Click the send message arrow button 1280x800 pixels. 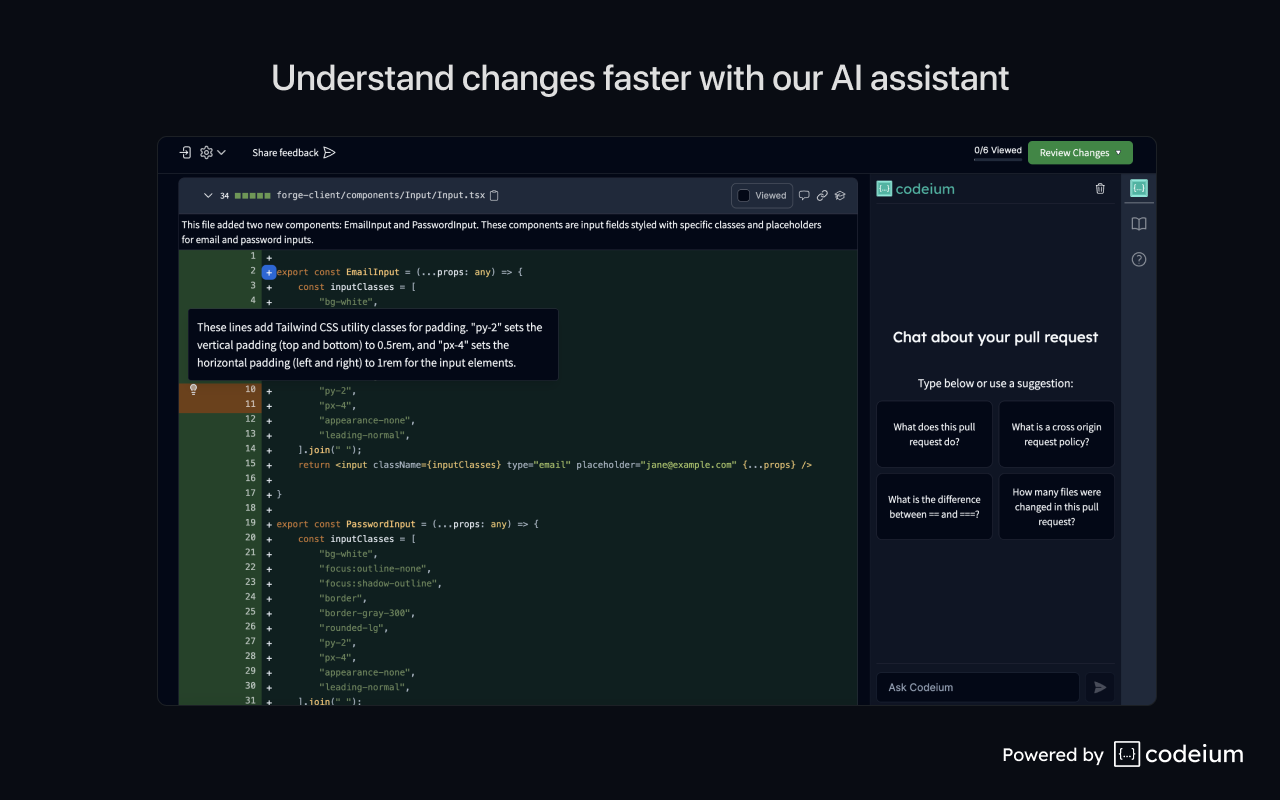pyautogui.click(x=1100, y=687)
